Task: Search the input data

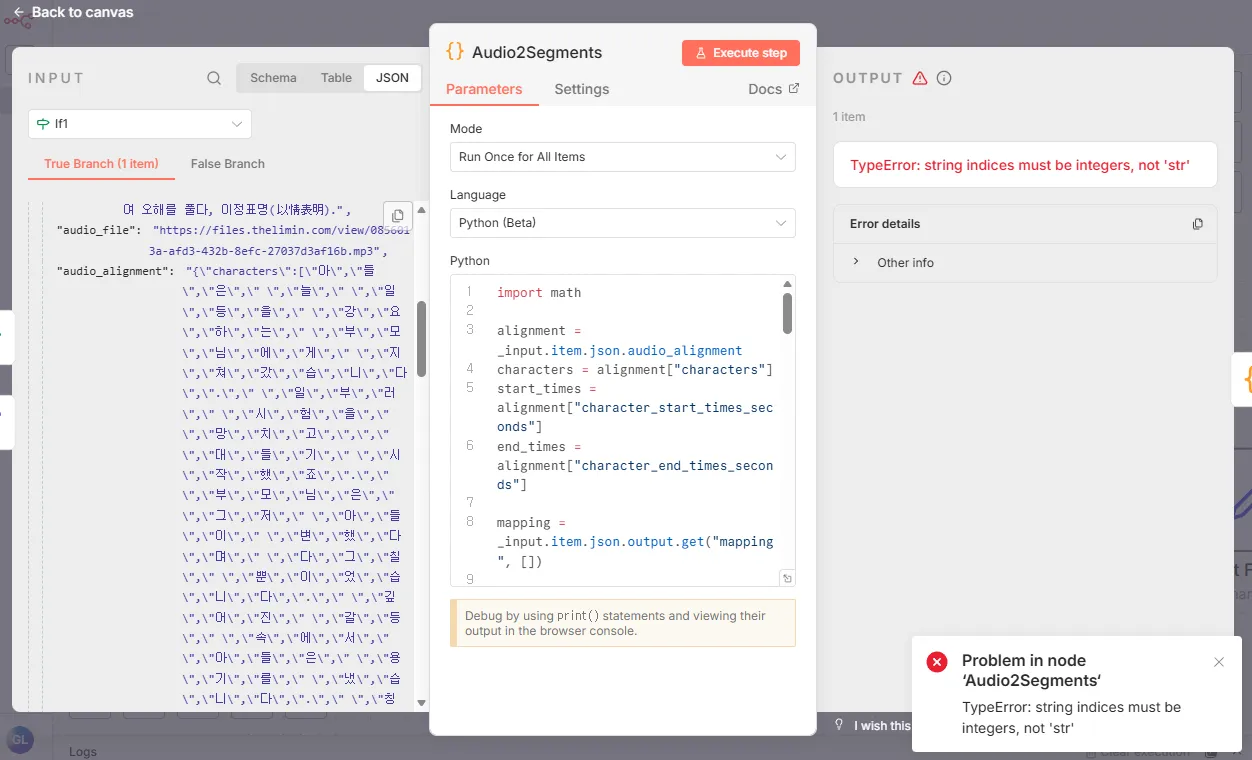Action: [214, 78]
